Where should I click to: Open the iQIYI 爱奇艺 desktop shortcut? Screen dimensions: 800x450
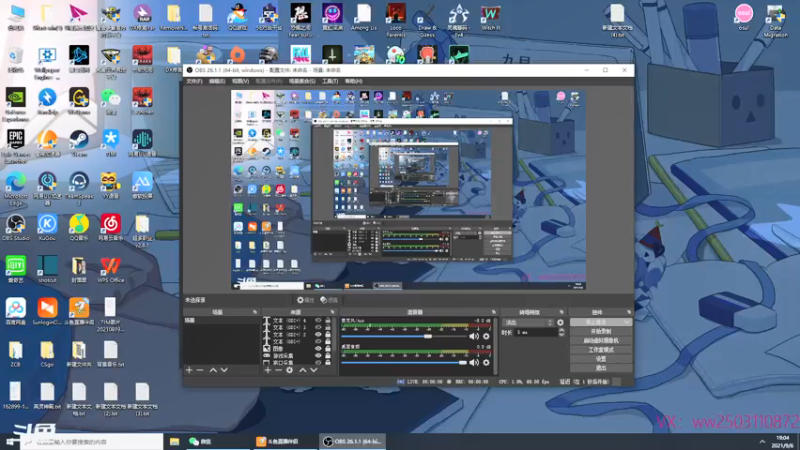(x=16, y=269)
